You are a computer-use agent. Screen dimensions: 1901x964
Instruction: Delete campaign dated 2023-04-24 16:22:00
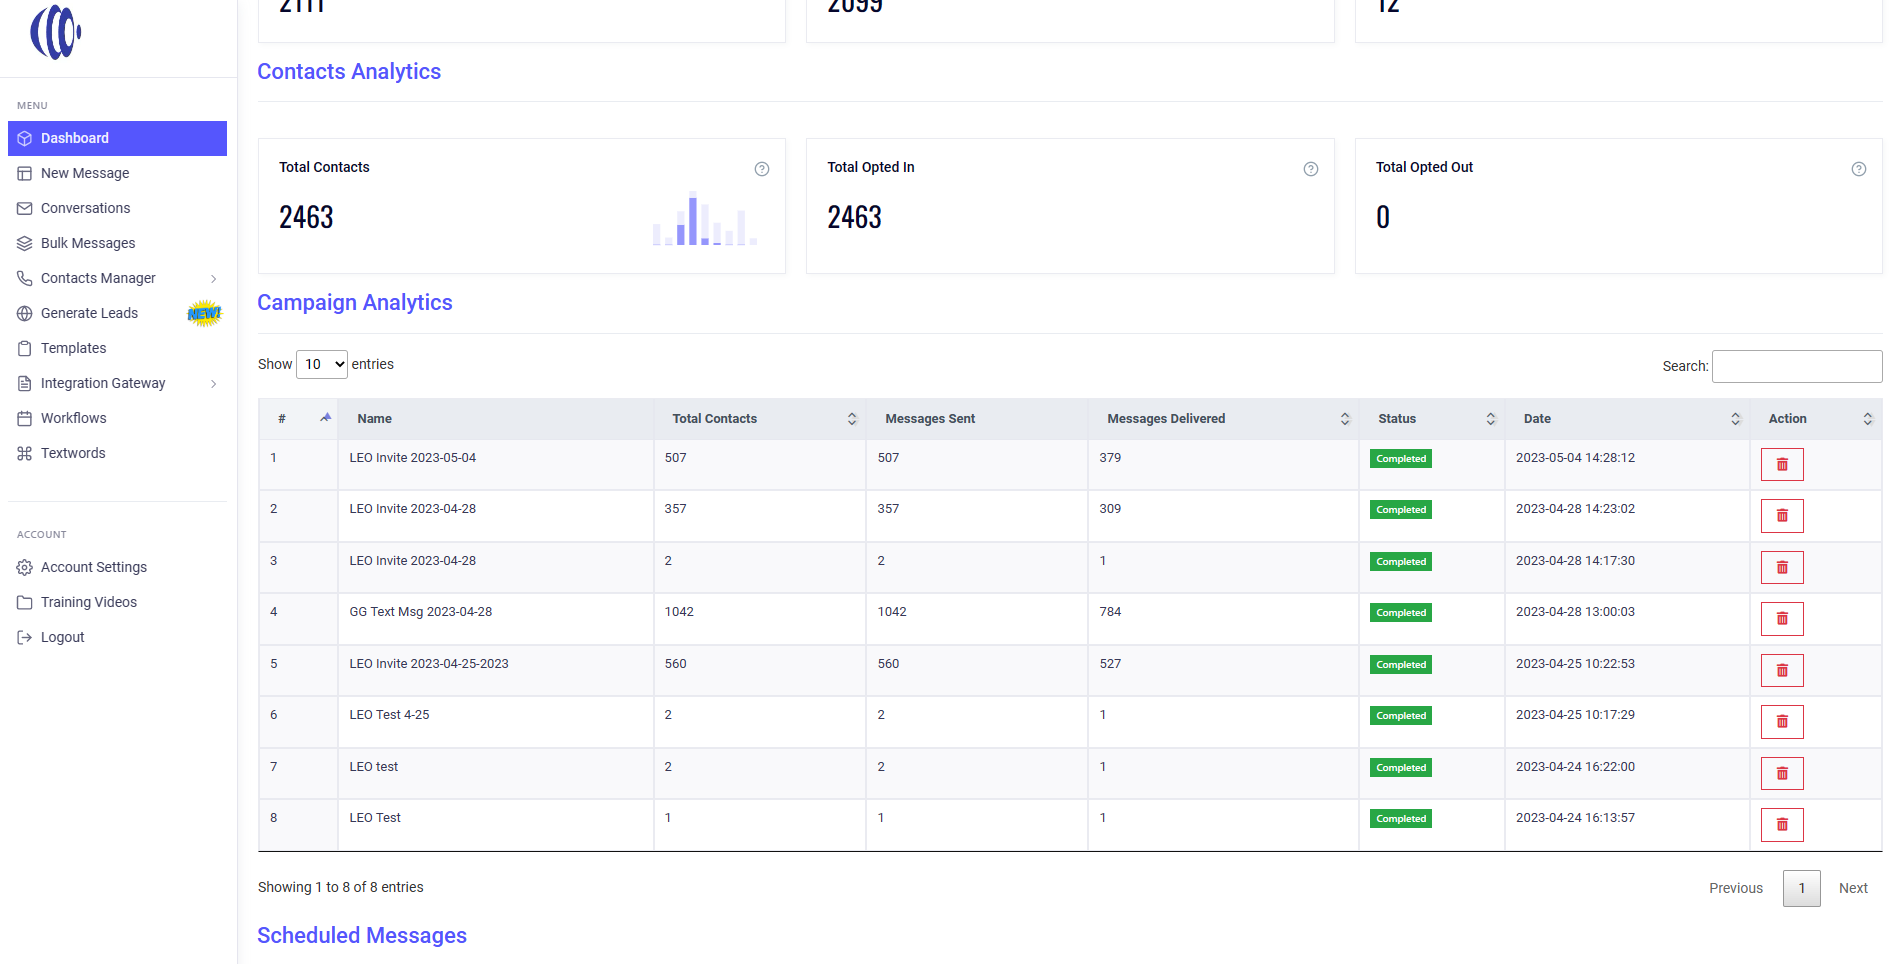(1781, 774)
